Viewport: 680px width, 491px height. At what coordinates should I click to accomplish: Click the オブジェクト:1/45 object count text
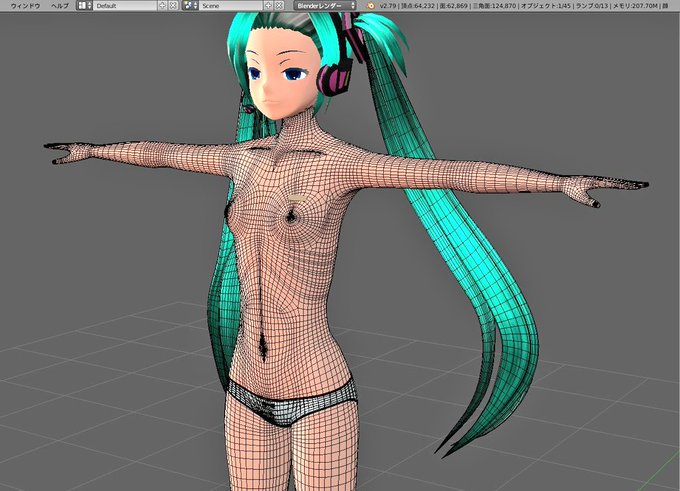pyautogui.click(x=546, y=6)
